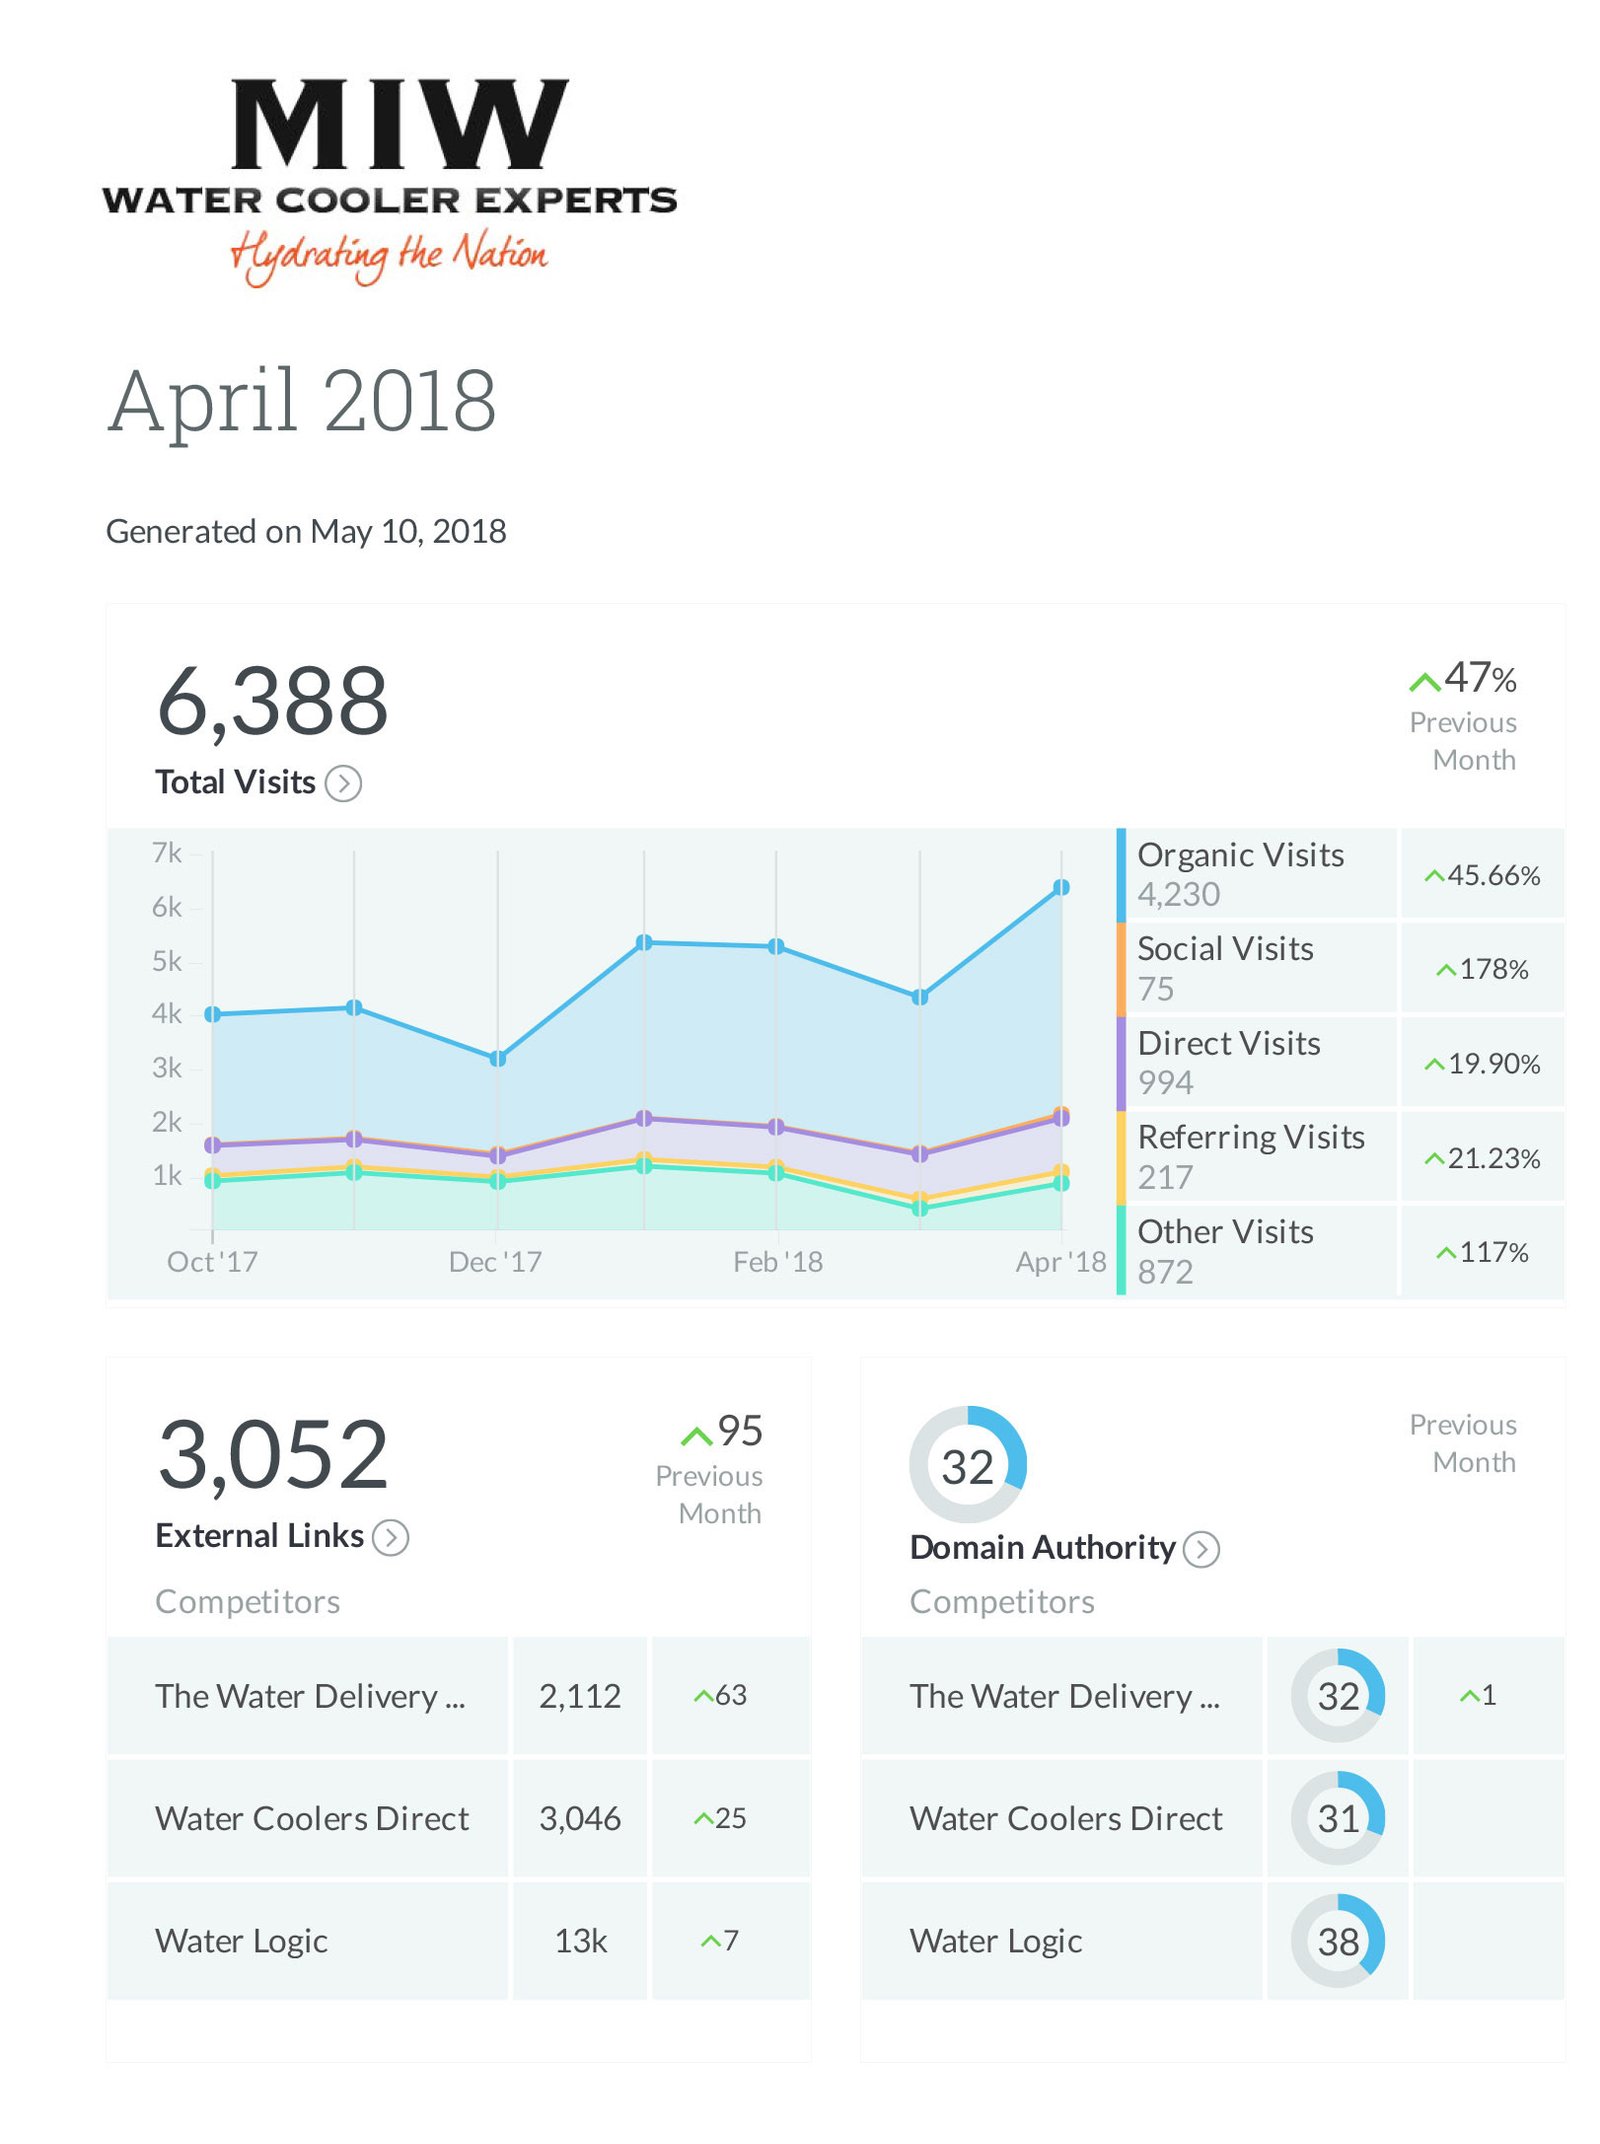Click the Generated on May 10, 2018 text
The image size is (1600, 2144).
tap(306, 531)
